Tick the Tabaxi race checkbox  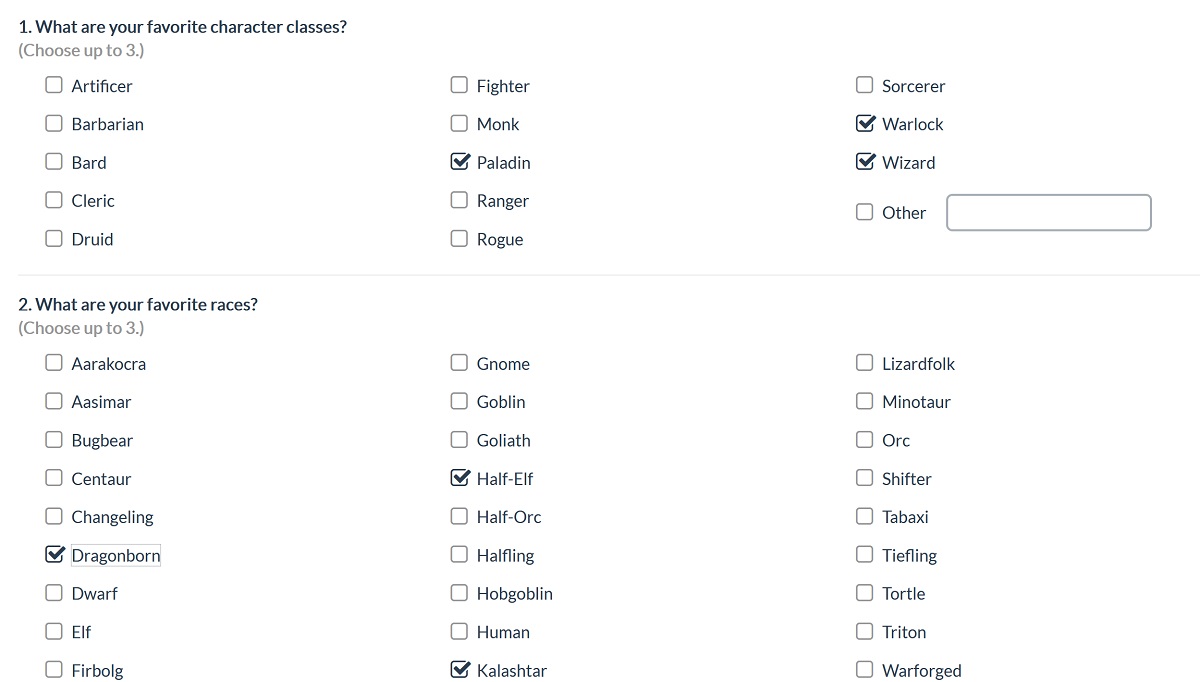click(865, 516)
